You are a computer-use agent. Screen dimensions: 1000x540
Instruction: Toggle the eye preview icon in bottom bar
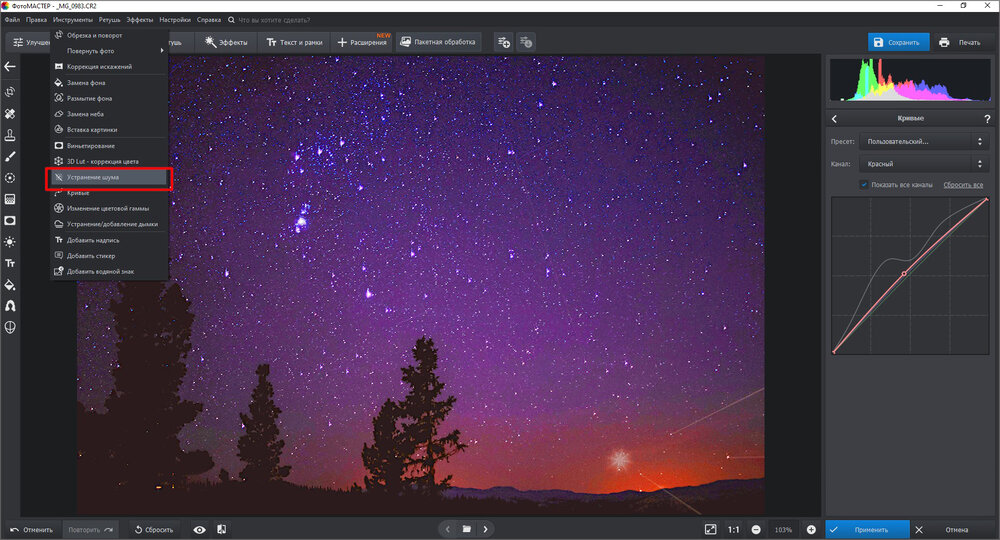pyautogui.click(x=199, y=529)
